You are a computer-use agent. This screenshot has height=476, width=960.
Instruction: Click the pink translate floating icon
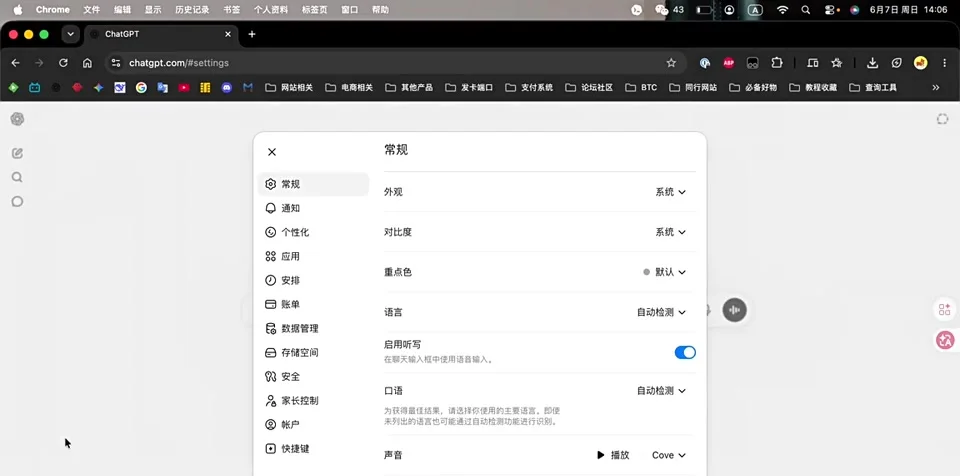(x=945, y=341)
